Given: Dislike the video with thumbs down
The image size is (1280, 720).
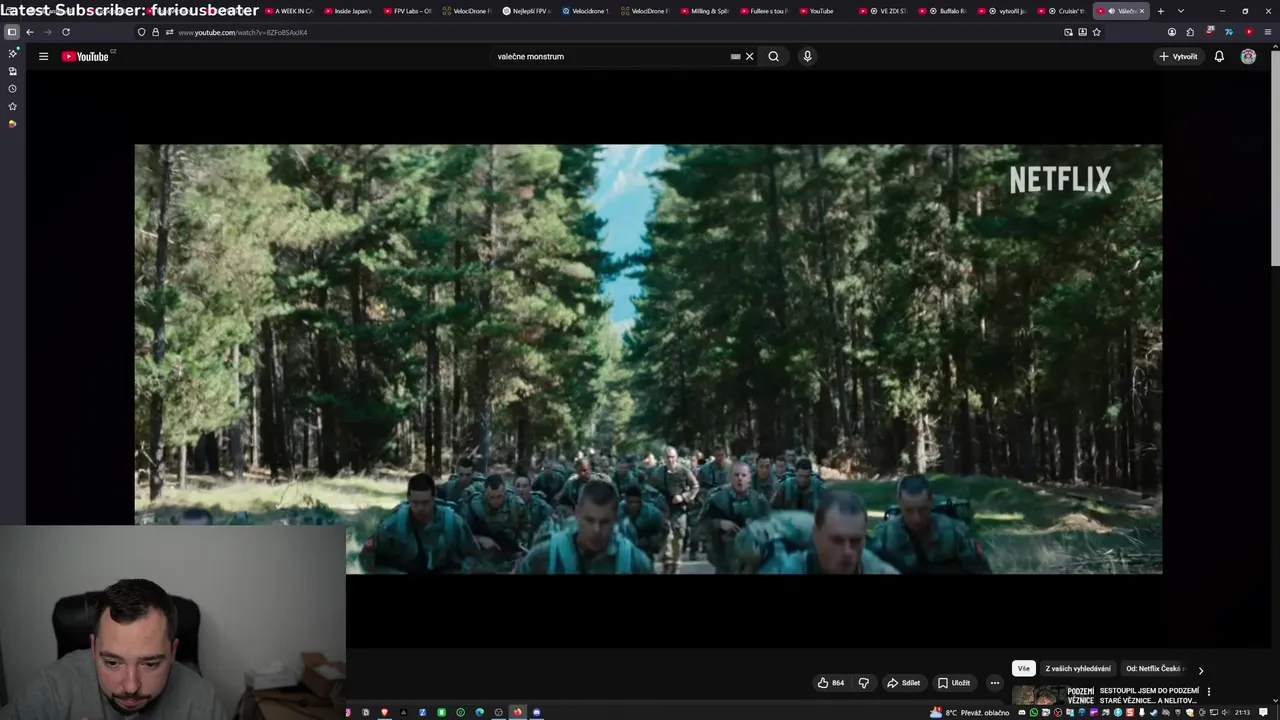Looking at the screenshot, I should pyautogui.click(x=864, y=683).
